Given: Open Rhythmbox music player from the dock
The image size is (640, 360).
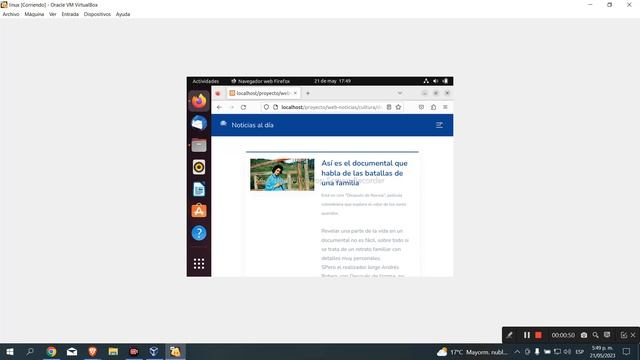Looking at the screenshot, I should tap(199, 167).
